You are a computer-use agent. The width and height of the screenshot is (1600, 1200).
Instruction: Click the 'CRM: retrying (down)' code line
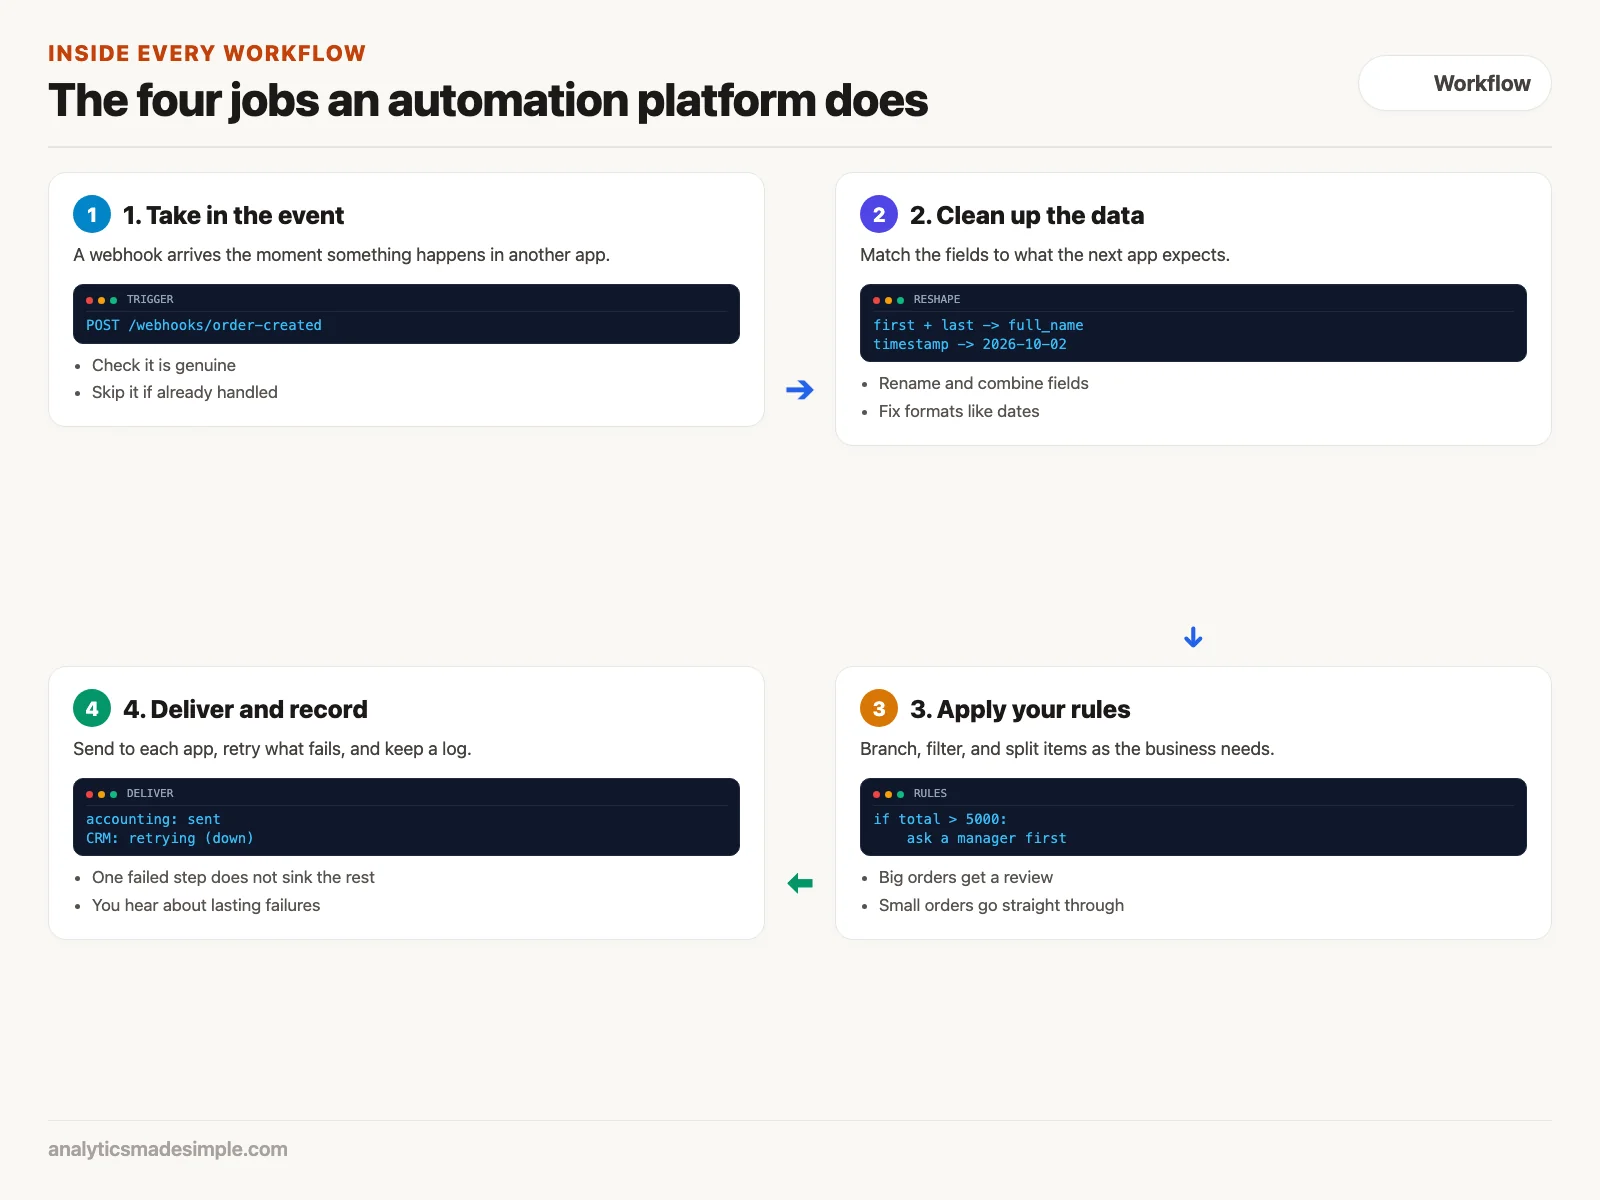(170, 838)
